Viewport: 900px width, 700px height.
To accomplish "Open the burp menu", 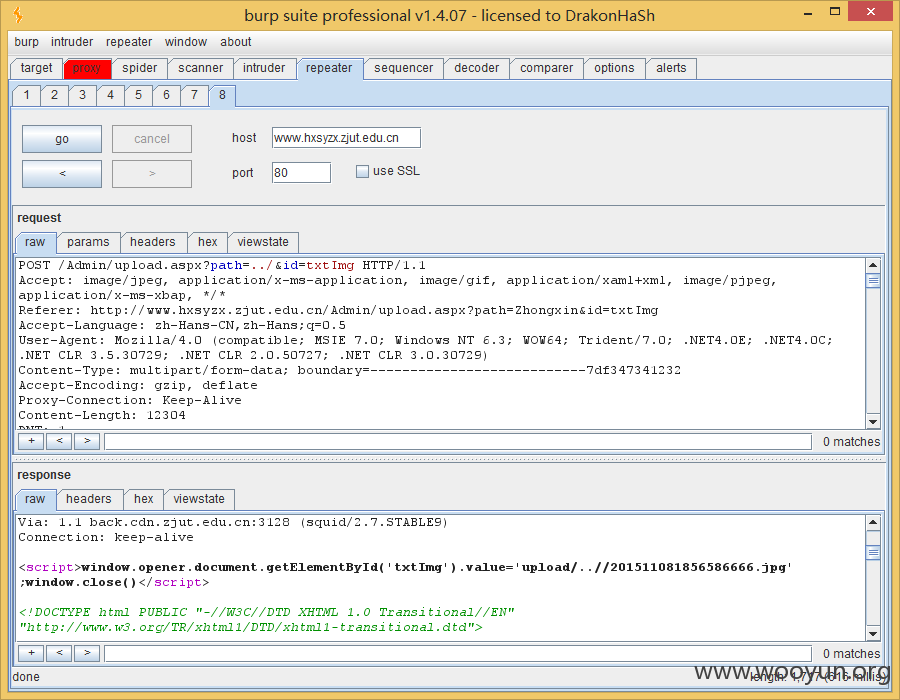I will pos(26,42).
